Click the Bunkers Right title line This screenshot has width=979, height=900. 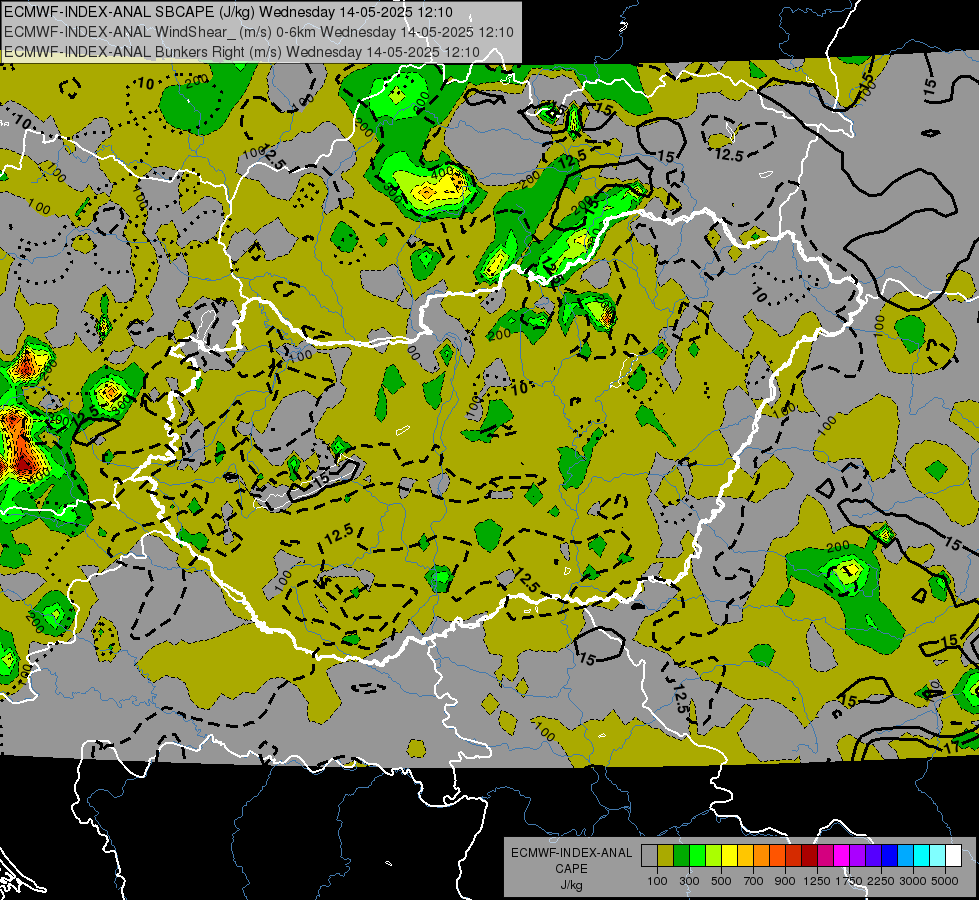click(242, 52)
